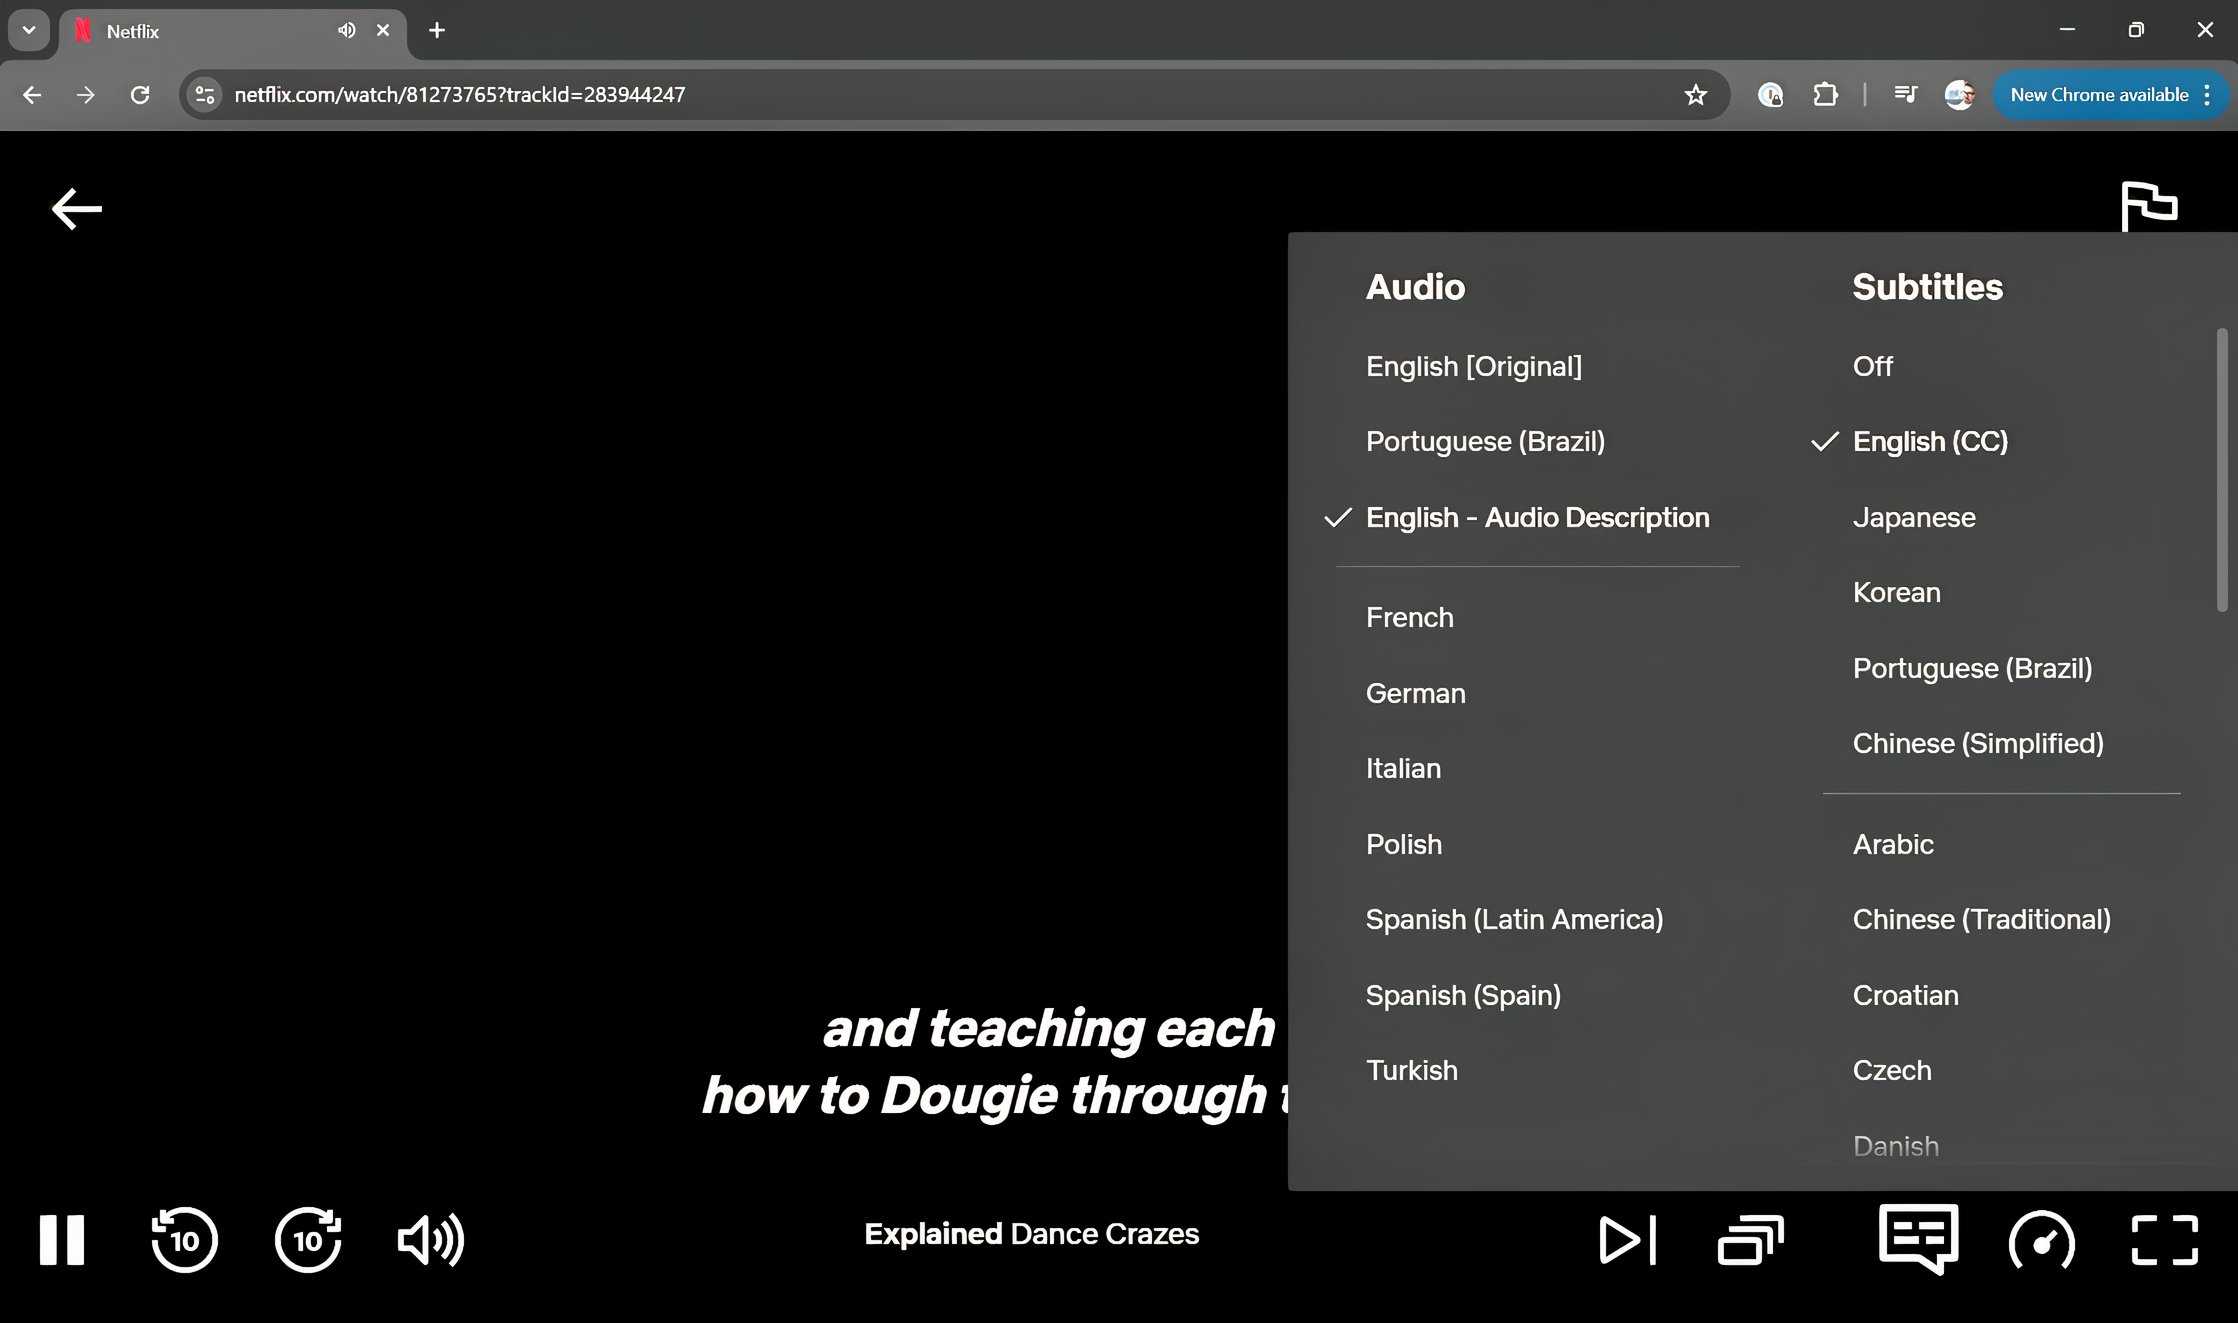The height and width of the screenshot is (1323, 2238).
Task: Select Portuguese (Brazil) audio track
Action: tap(1485, 442)
